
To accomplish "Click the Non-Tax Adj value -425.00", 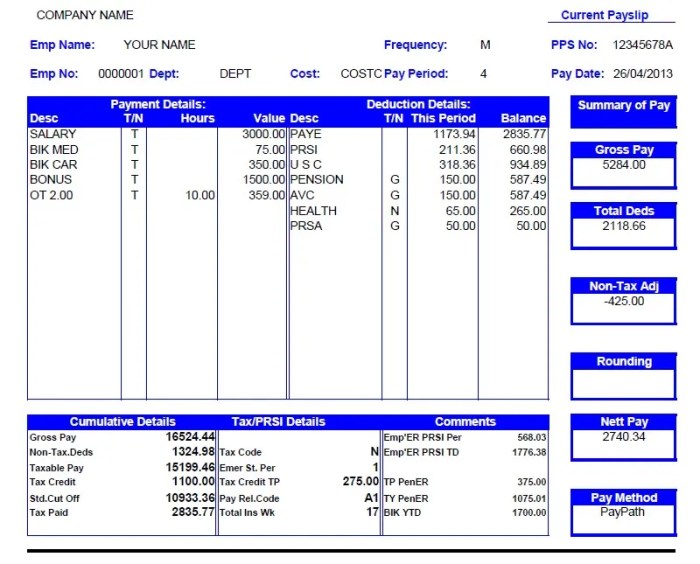I will coord(623,301).
